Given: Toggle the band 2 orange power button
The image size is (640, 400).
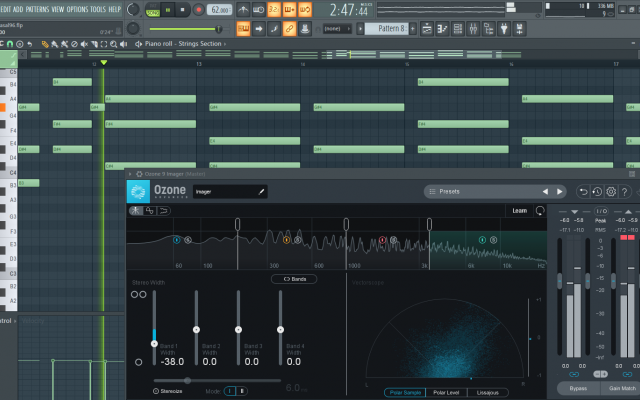Looking at the screenshot, I should (287, 240).
